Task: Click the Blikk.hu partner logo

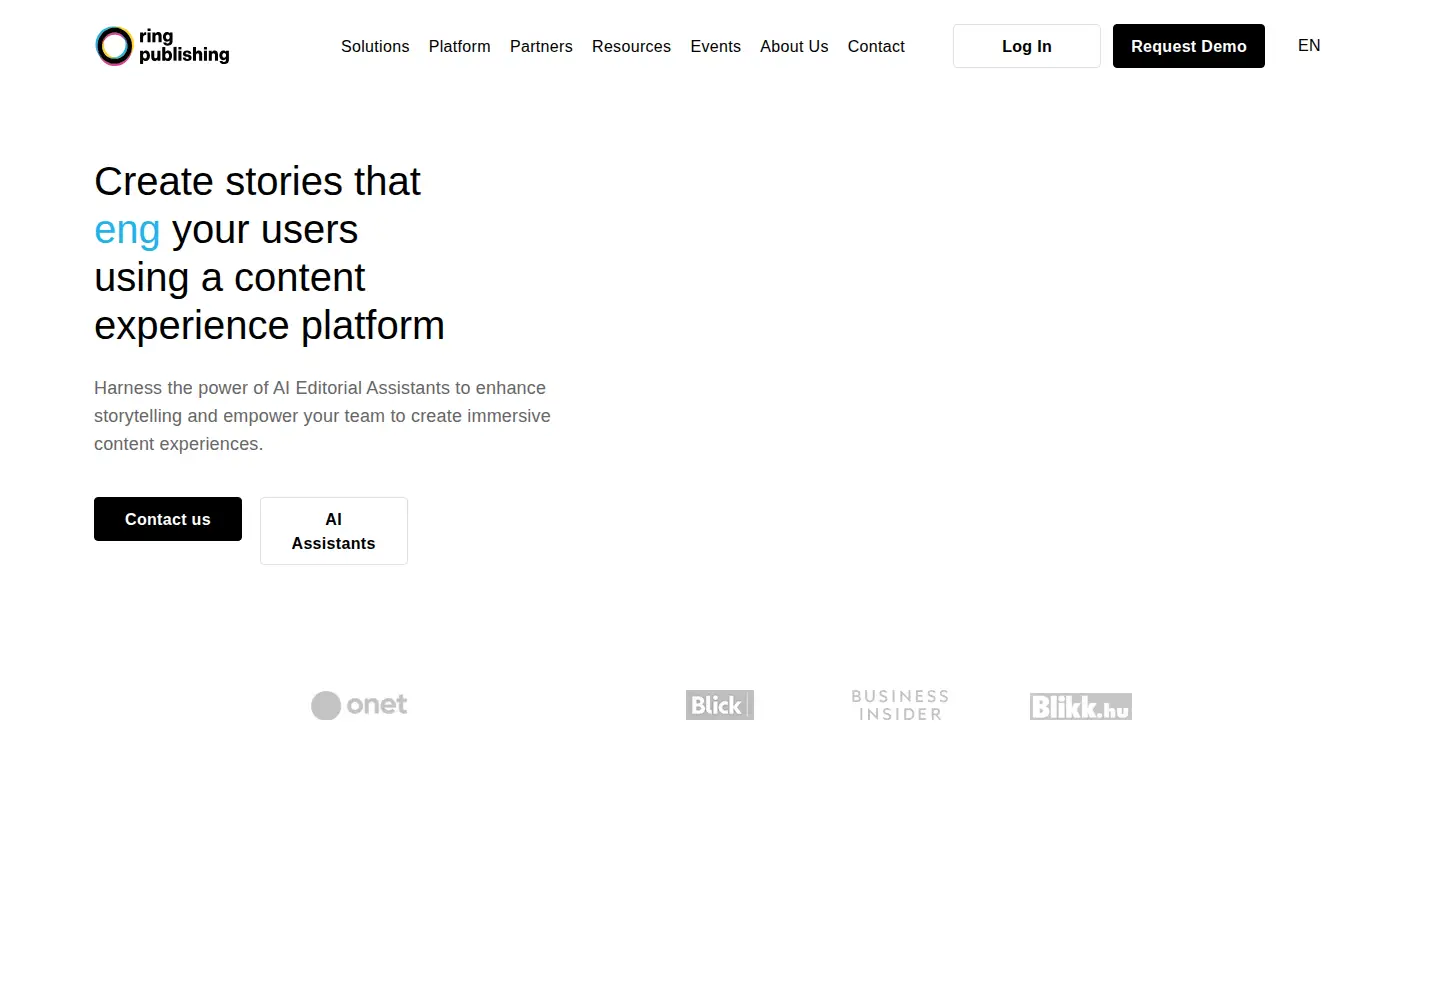Action: tap(1081, 706)
